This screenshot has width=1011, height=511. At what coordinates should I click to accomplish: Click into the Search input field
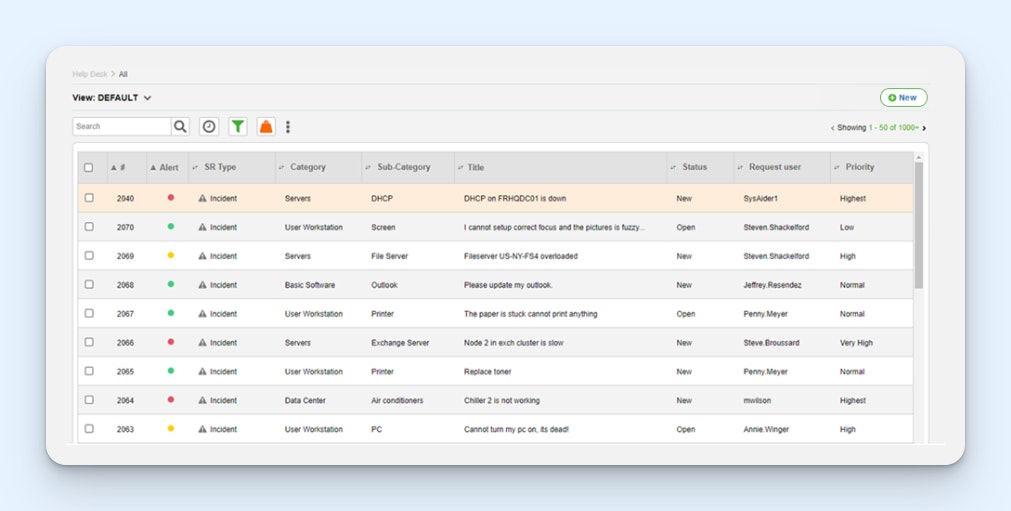[121, 127]
